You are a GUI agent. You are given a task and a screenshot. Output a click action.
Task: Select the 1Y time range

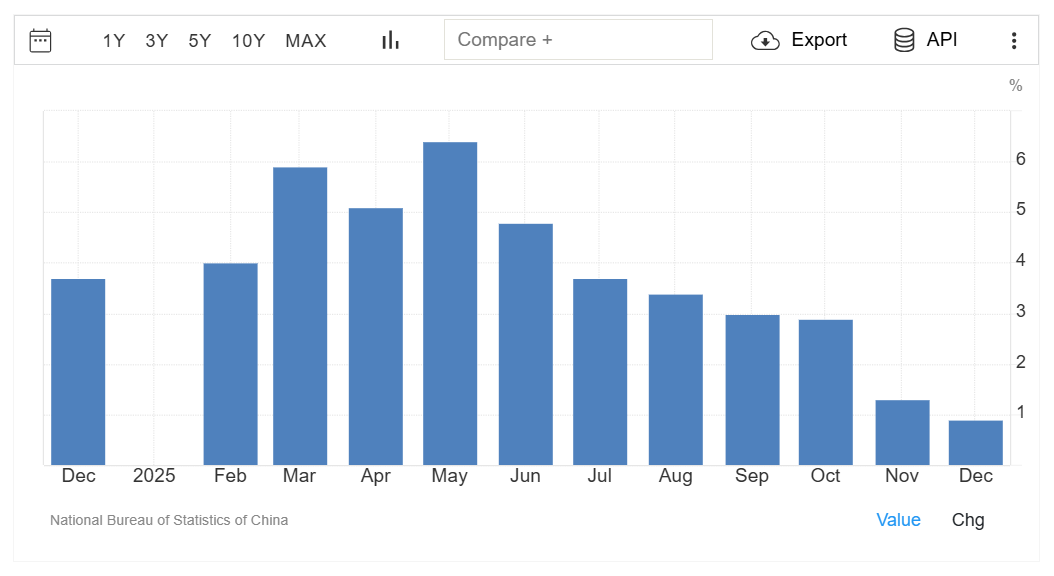[114, 41]
